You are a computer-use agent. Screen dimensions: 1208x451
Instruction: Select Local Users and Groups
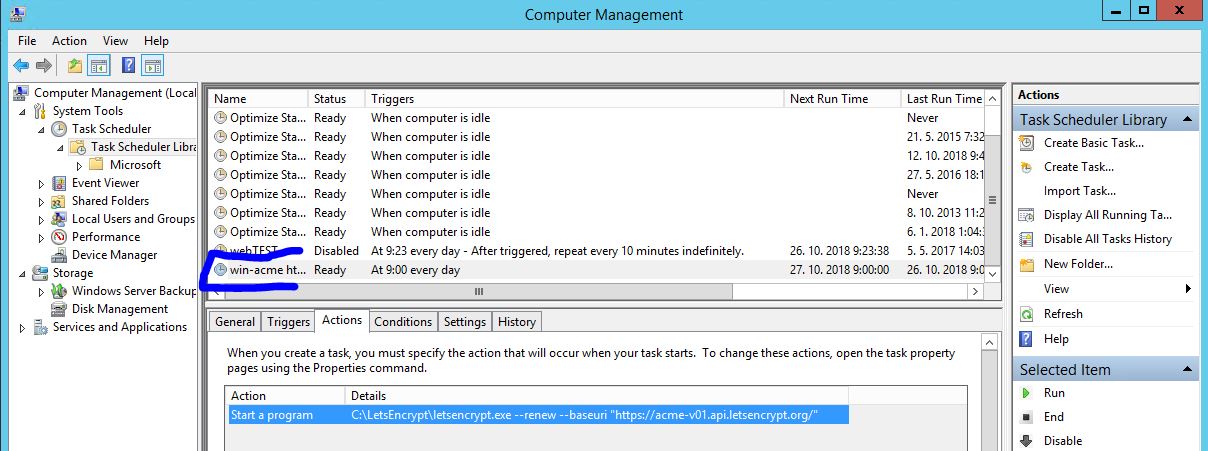coord(133,219)
